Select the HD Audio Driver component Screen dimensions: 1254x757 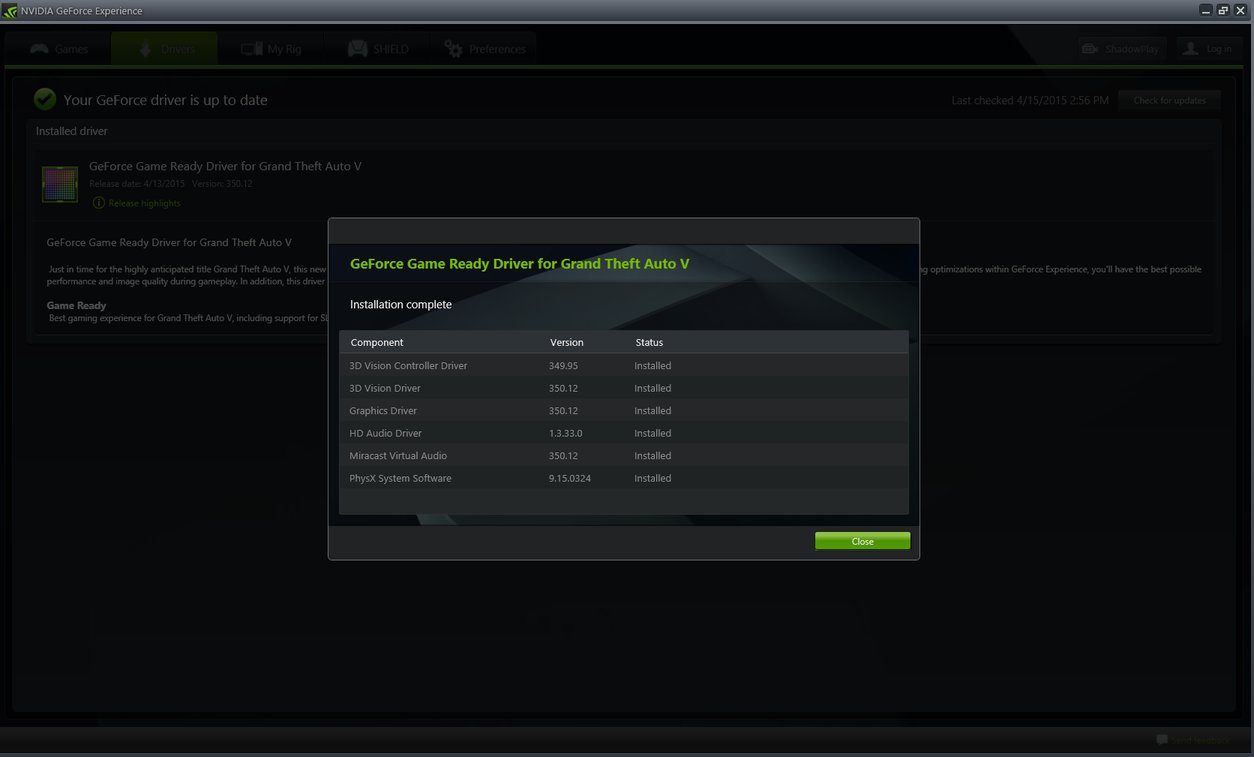coord(386,433)
